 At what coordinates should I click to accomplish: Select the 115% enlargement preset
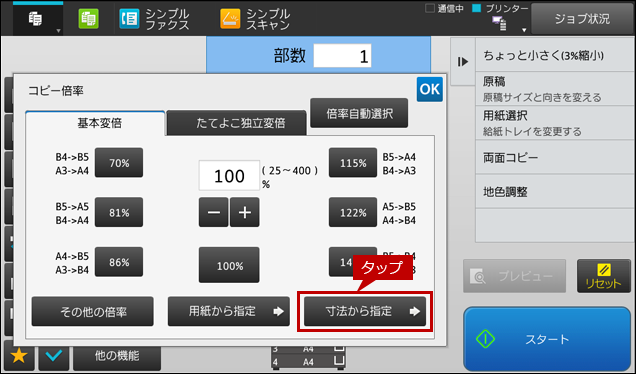tap(353, 163)
